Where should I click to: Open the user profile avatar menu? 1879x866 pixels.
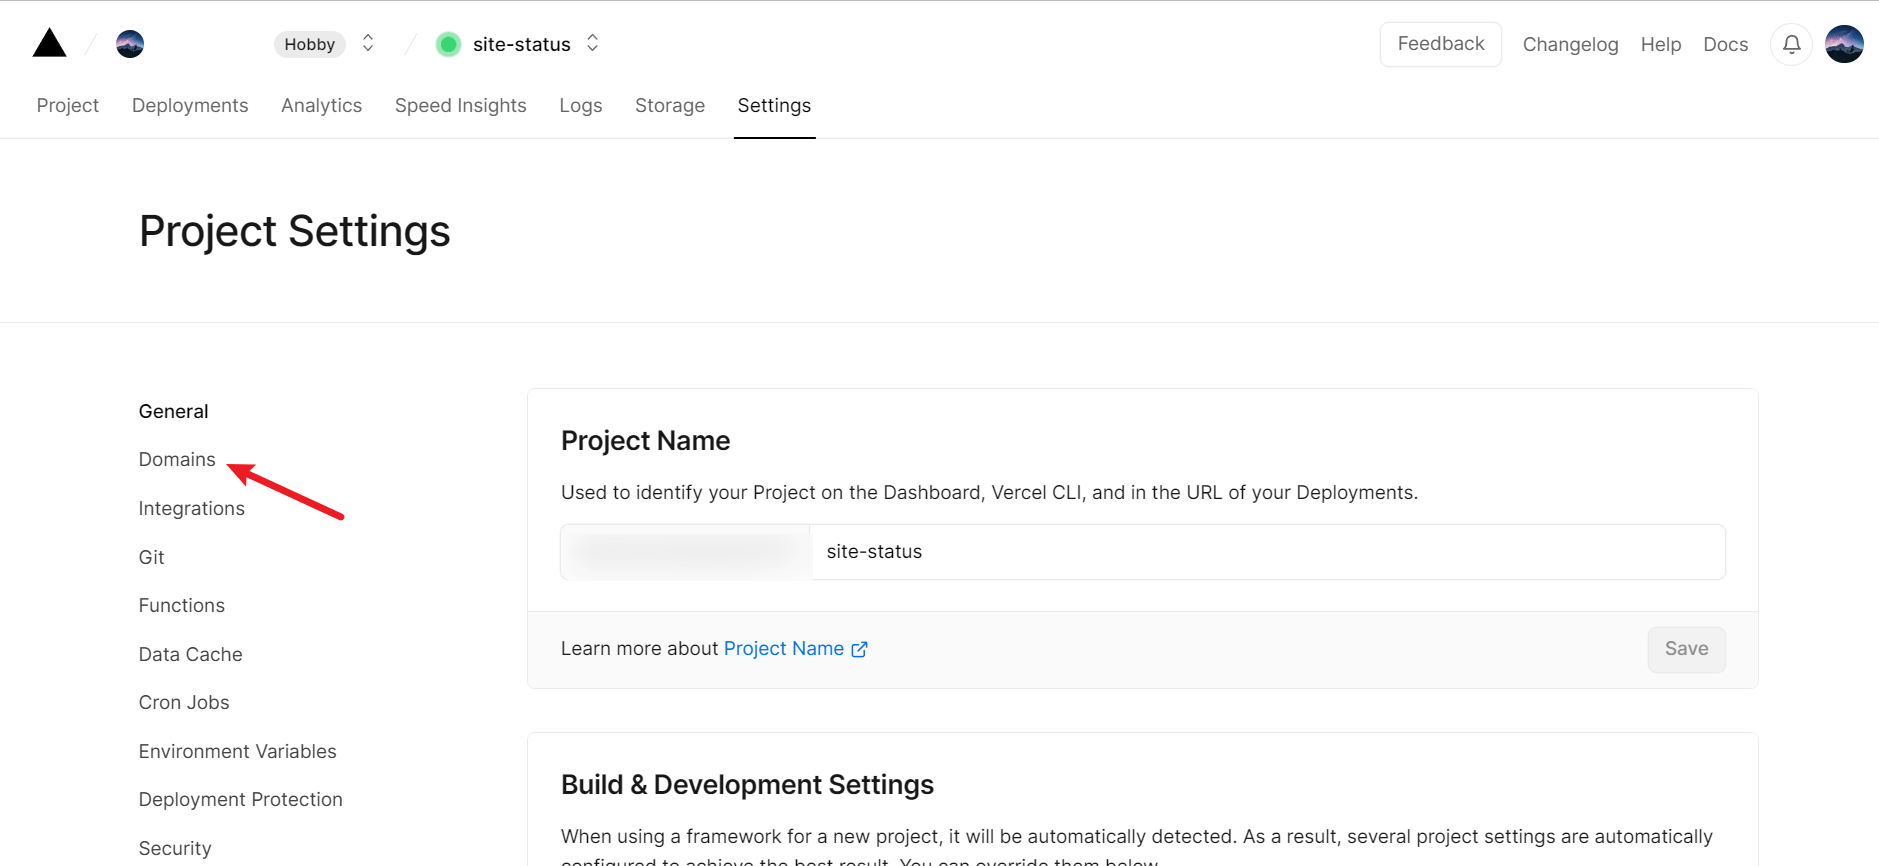coord(1843,44)
